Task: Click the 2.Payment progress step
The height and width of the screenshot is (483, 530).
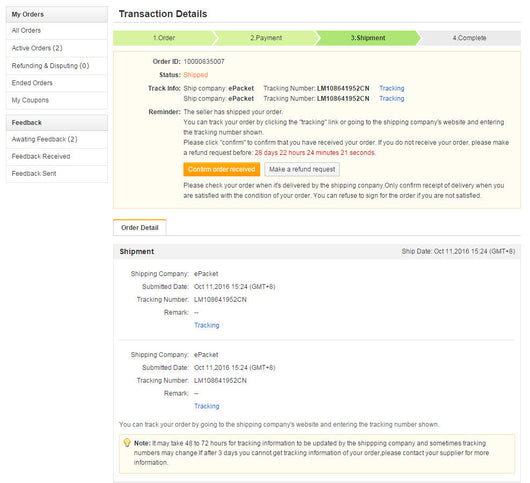Action: click(266, 38)
